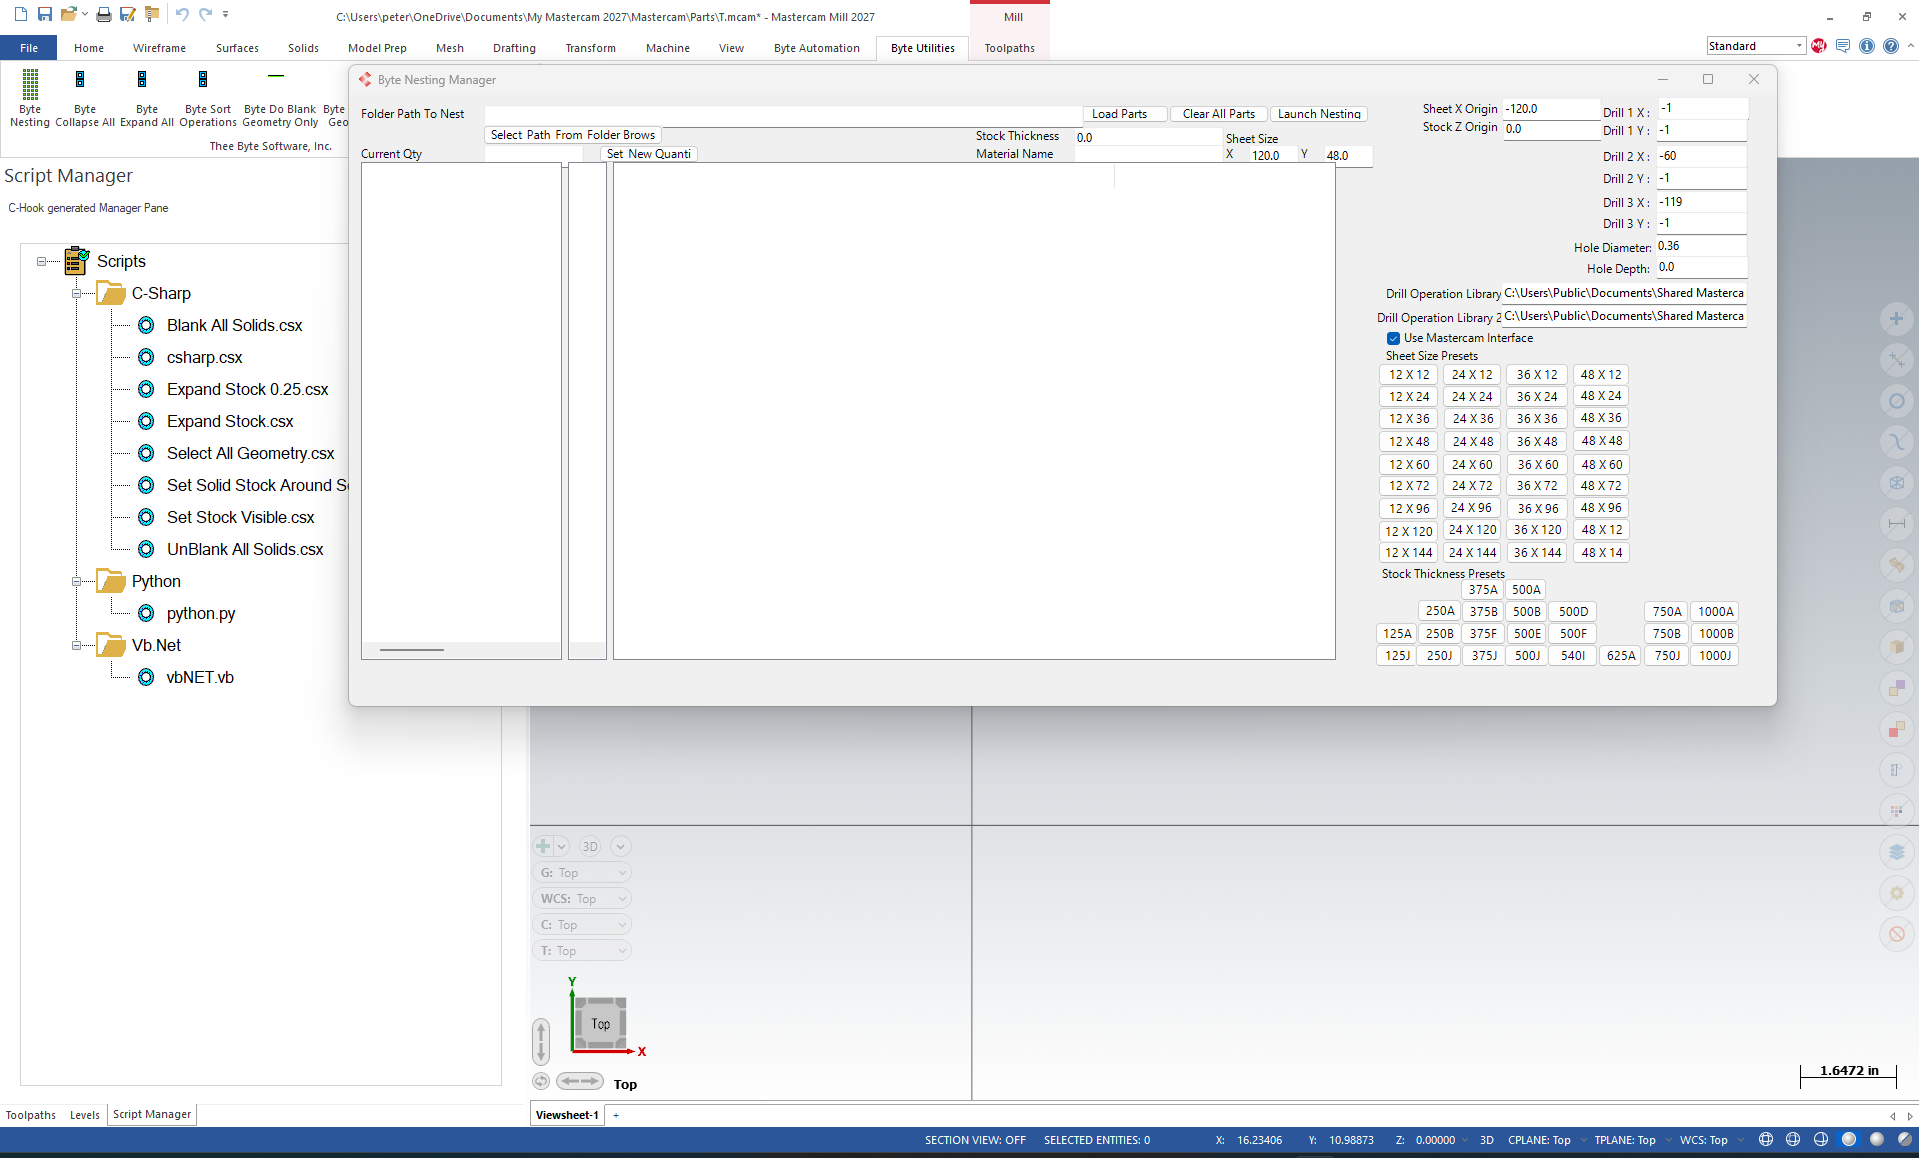Click the Hole Diameter input field
This screenshot has width=1919, height=1158.
(1700, 246)
